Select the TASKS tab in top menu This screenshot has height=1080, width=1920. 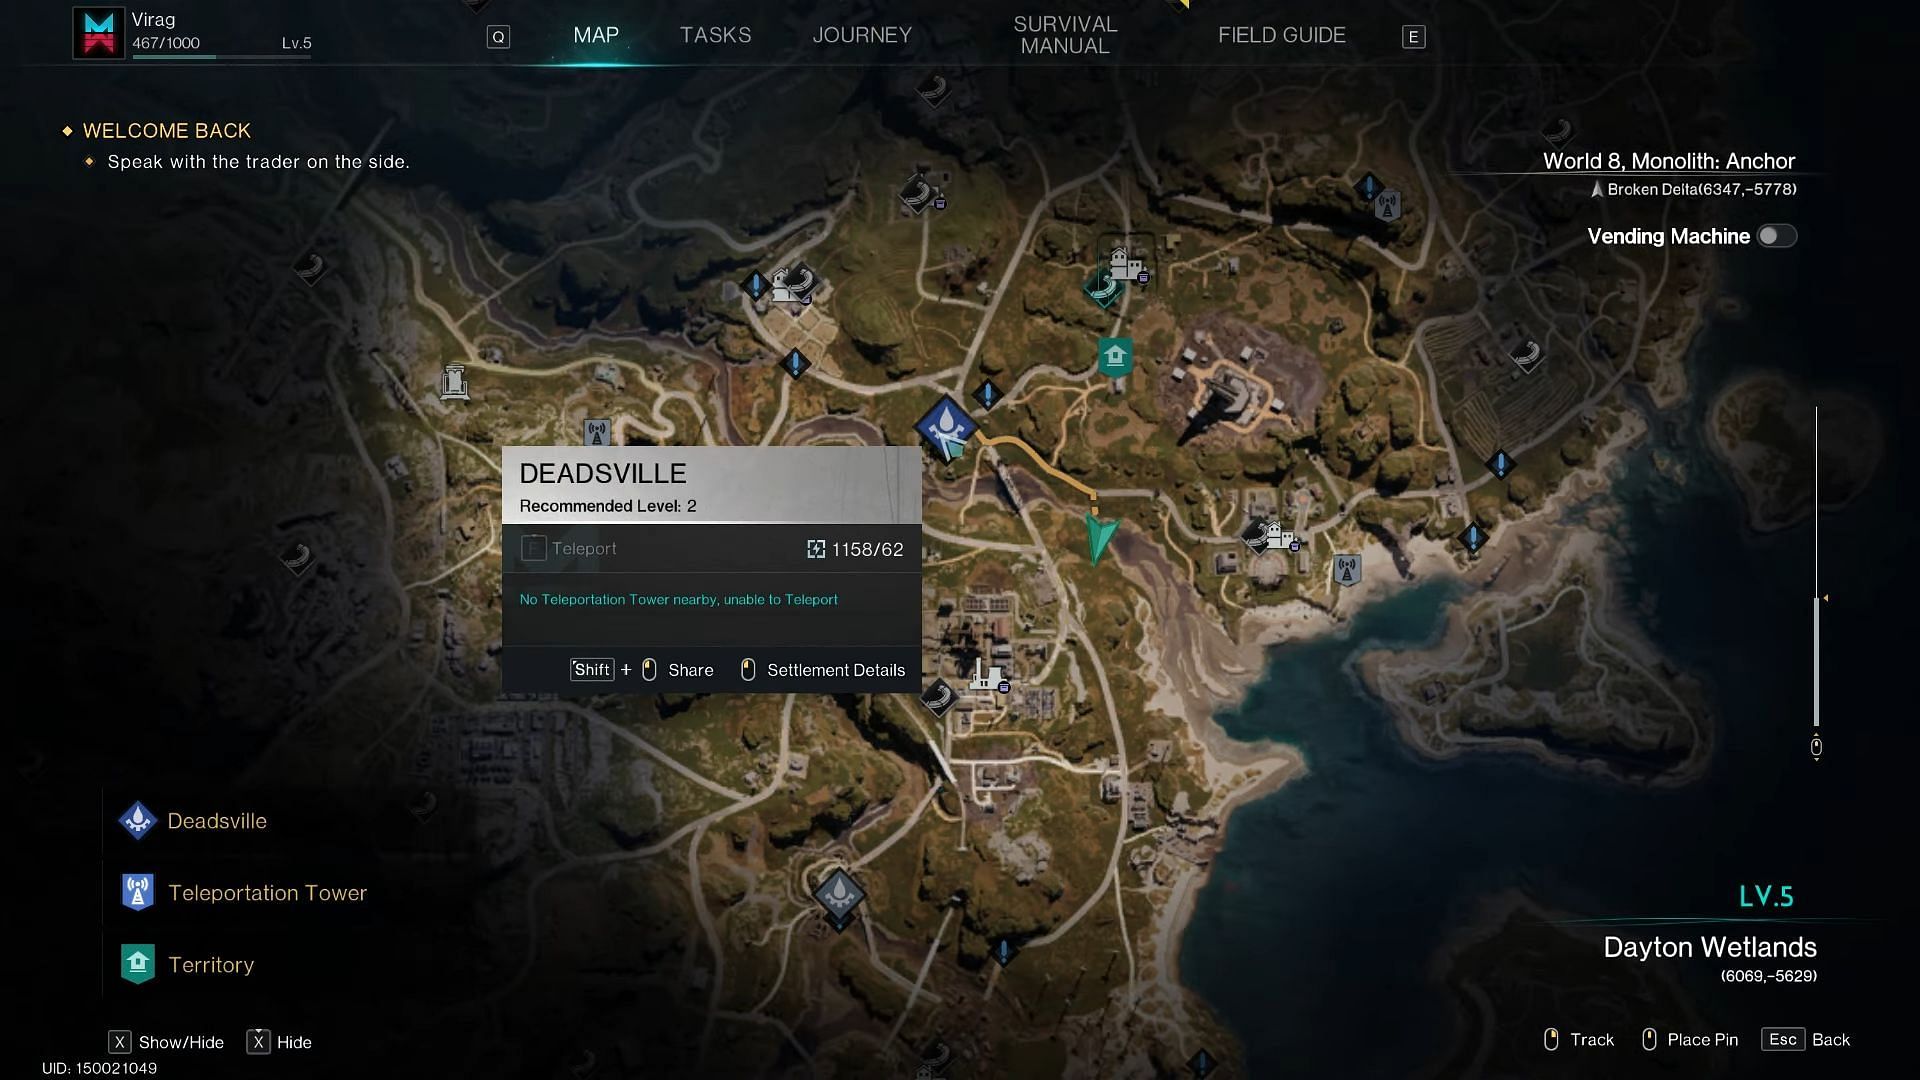tap(715, 36)
